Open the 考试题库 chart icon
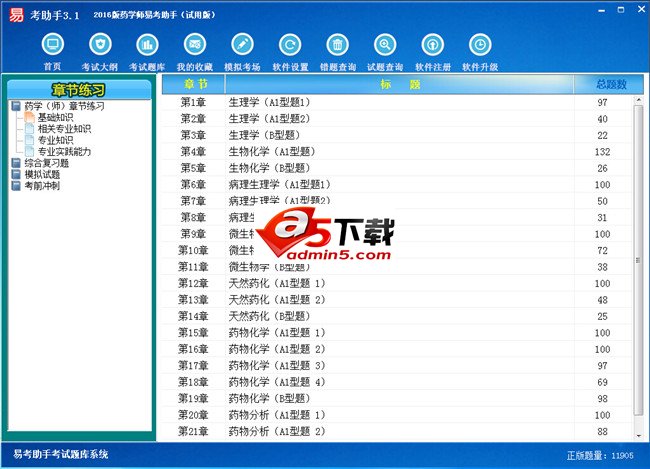Image resolution: width=650 pixels, height=469 pixels. click(147, 44)
